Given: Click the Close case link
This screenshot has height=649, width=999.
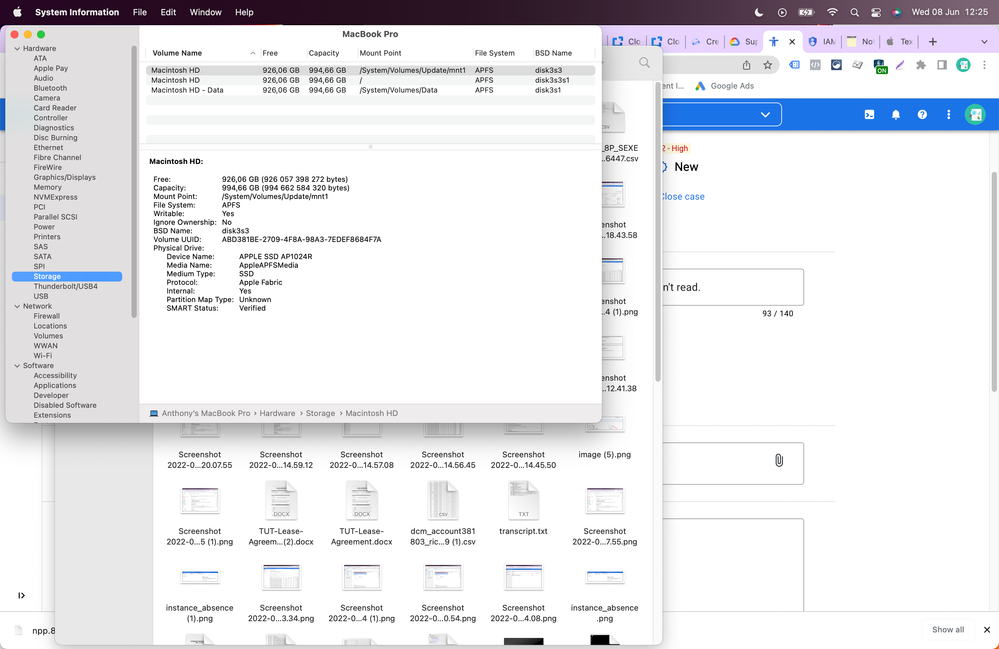Looking at the screenshot, I should pyautogui.click(x=683, y=197).
